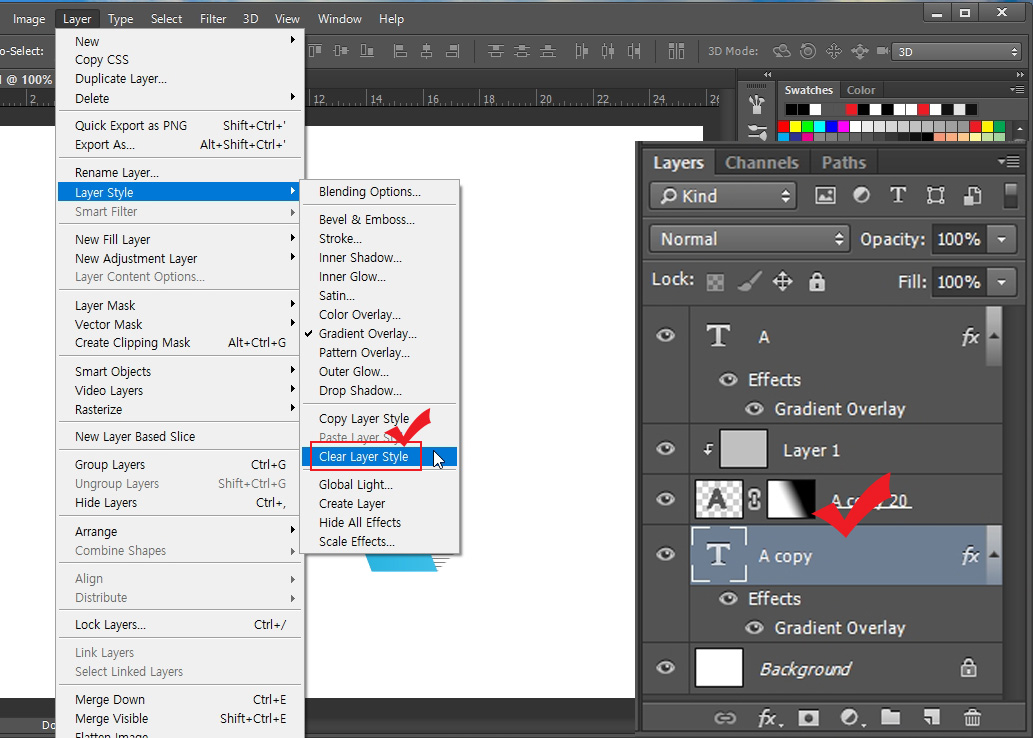Click Distribute top edges icon
Image resolution: width=1033 pixels, height=738 pixels.
click(x=495, y=51)
